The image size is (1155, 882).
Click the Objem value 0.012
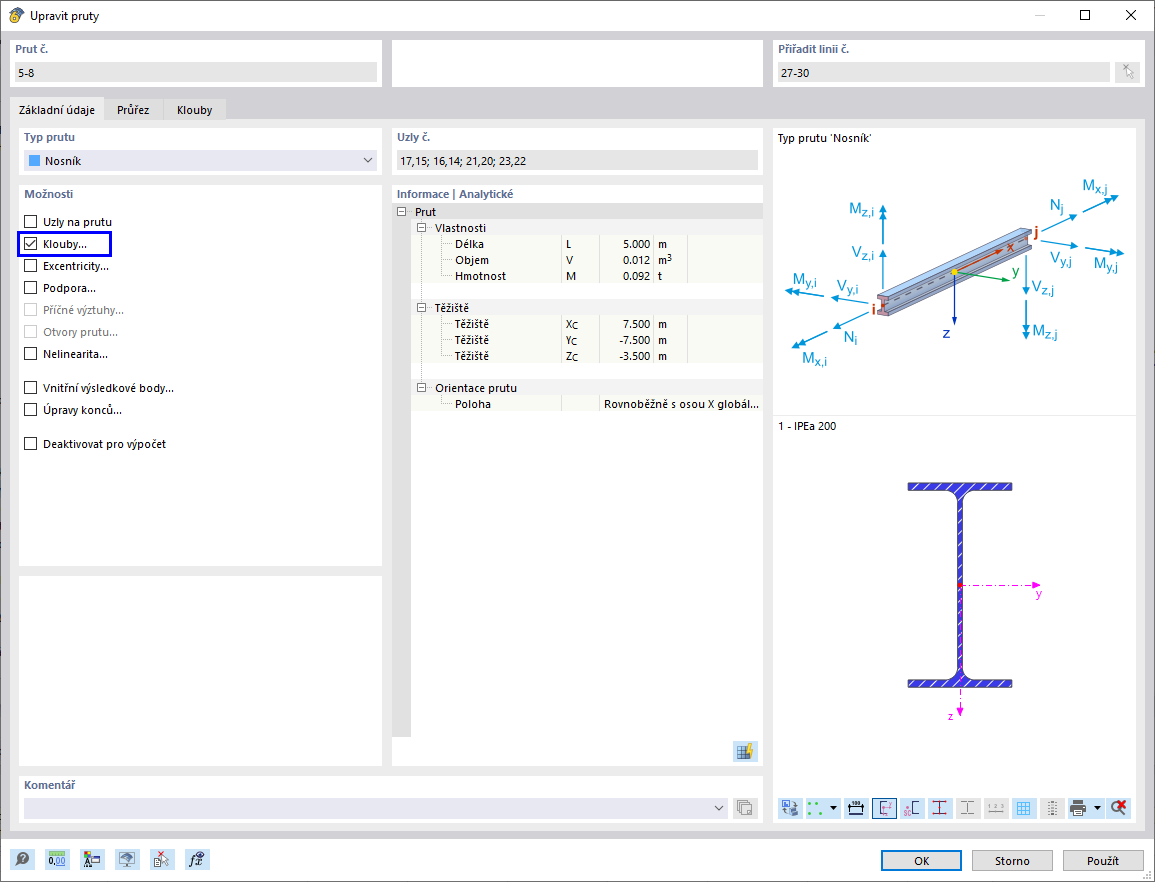tap(636, 260)
